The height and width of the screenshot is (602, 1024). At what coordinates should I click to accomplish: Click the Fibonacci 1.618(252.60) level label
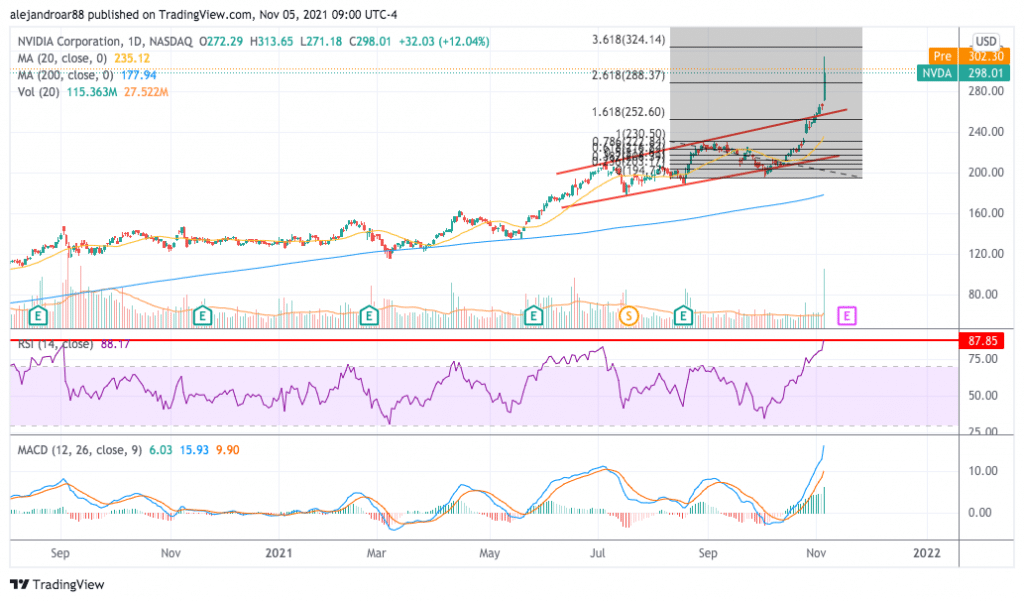pos(628,112)
